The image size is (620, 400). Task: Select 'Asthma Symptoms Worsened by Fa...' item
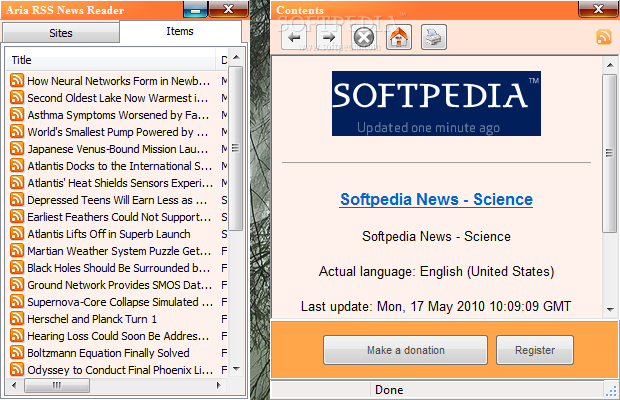click(119, 115)
